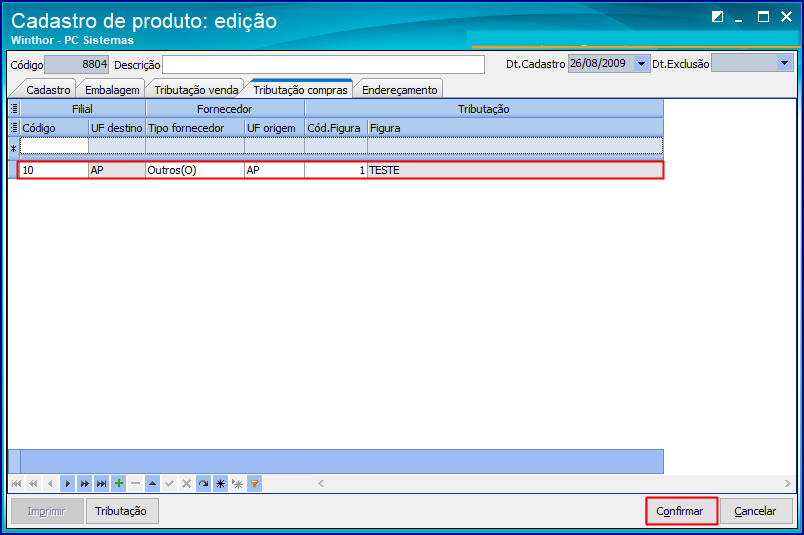Open column chooser icon beside Código column
This screenshot has height=535, width=804.
pos(14,128)
